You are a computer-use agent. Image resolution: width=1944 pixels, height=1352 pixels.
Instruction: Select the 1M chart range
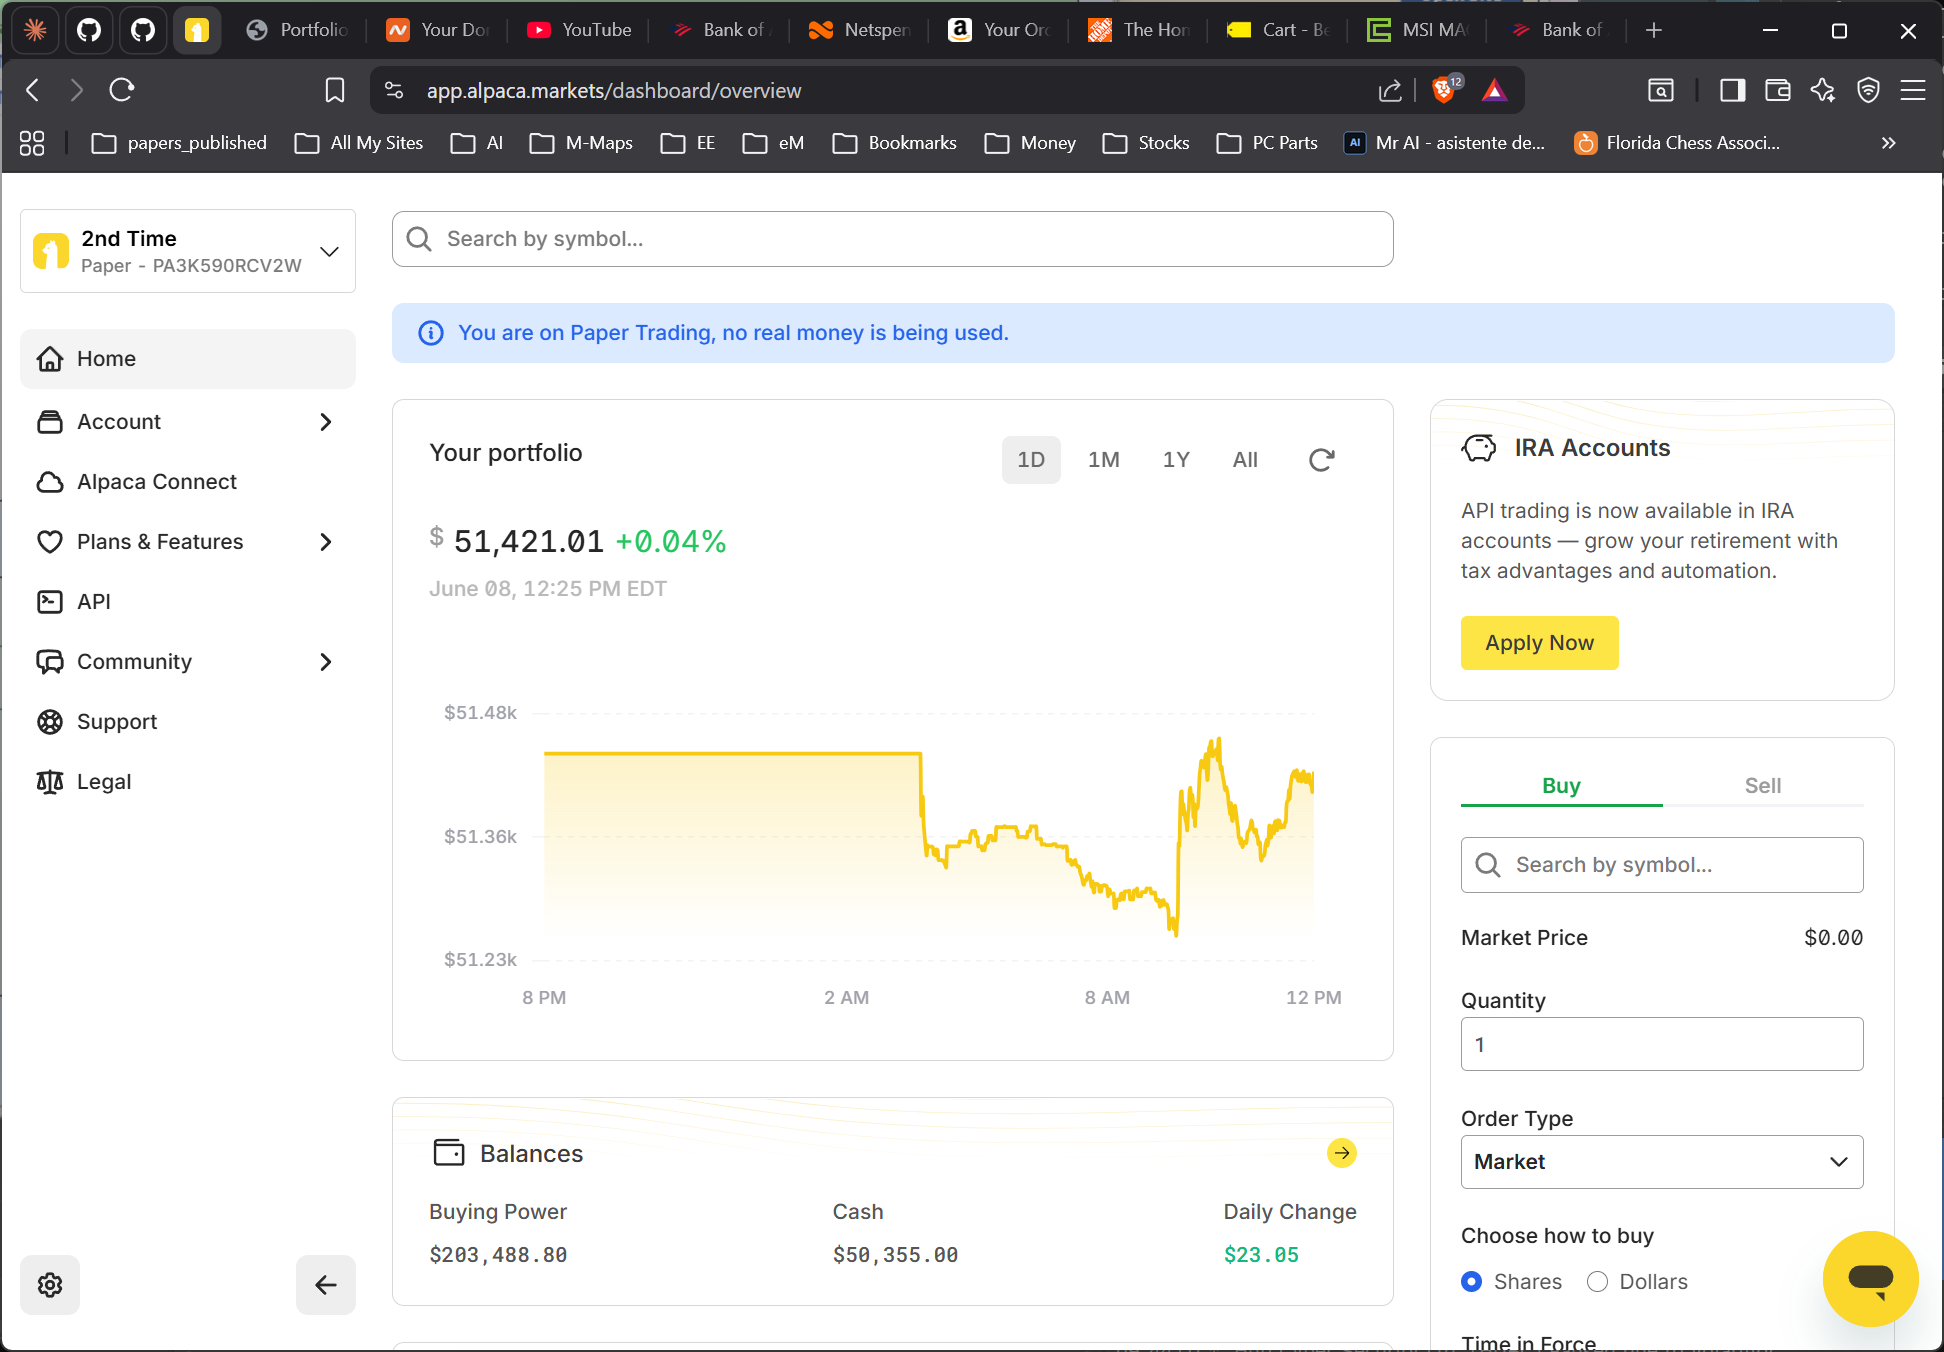pos(1104,460)
